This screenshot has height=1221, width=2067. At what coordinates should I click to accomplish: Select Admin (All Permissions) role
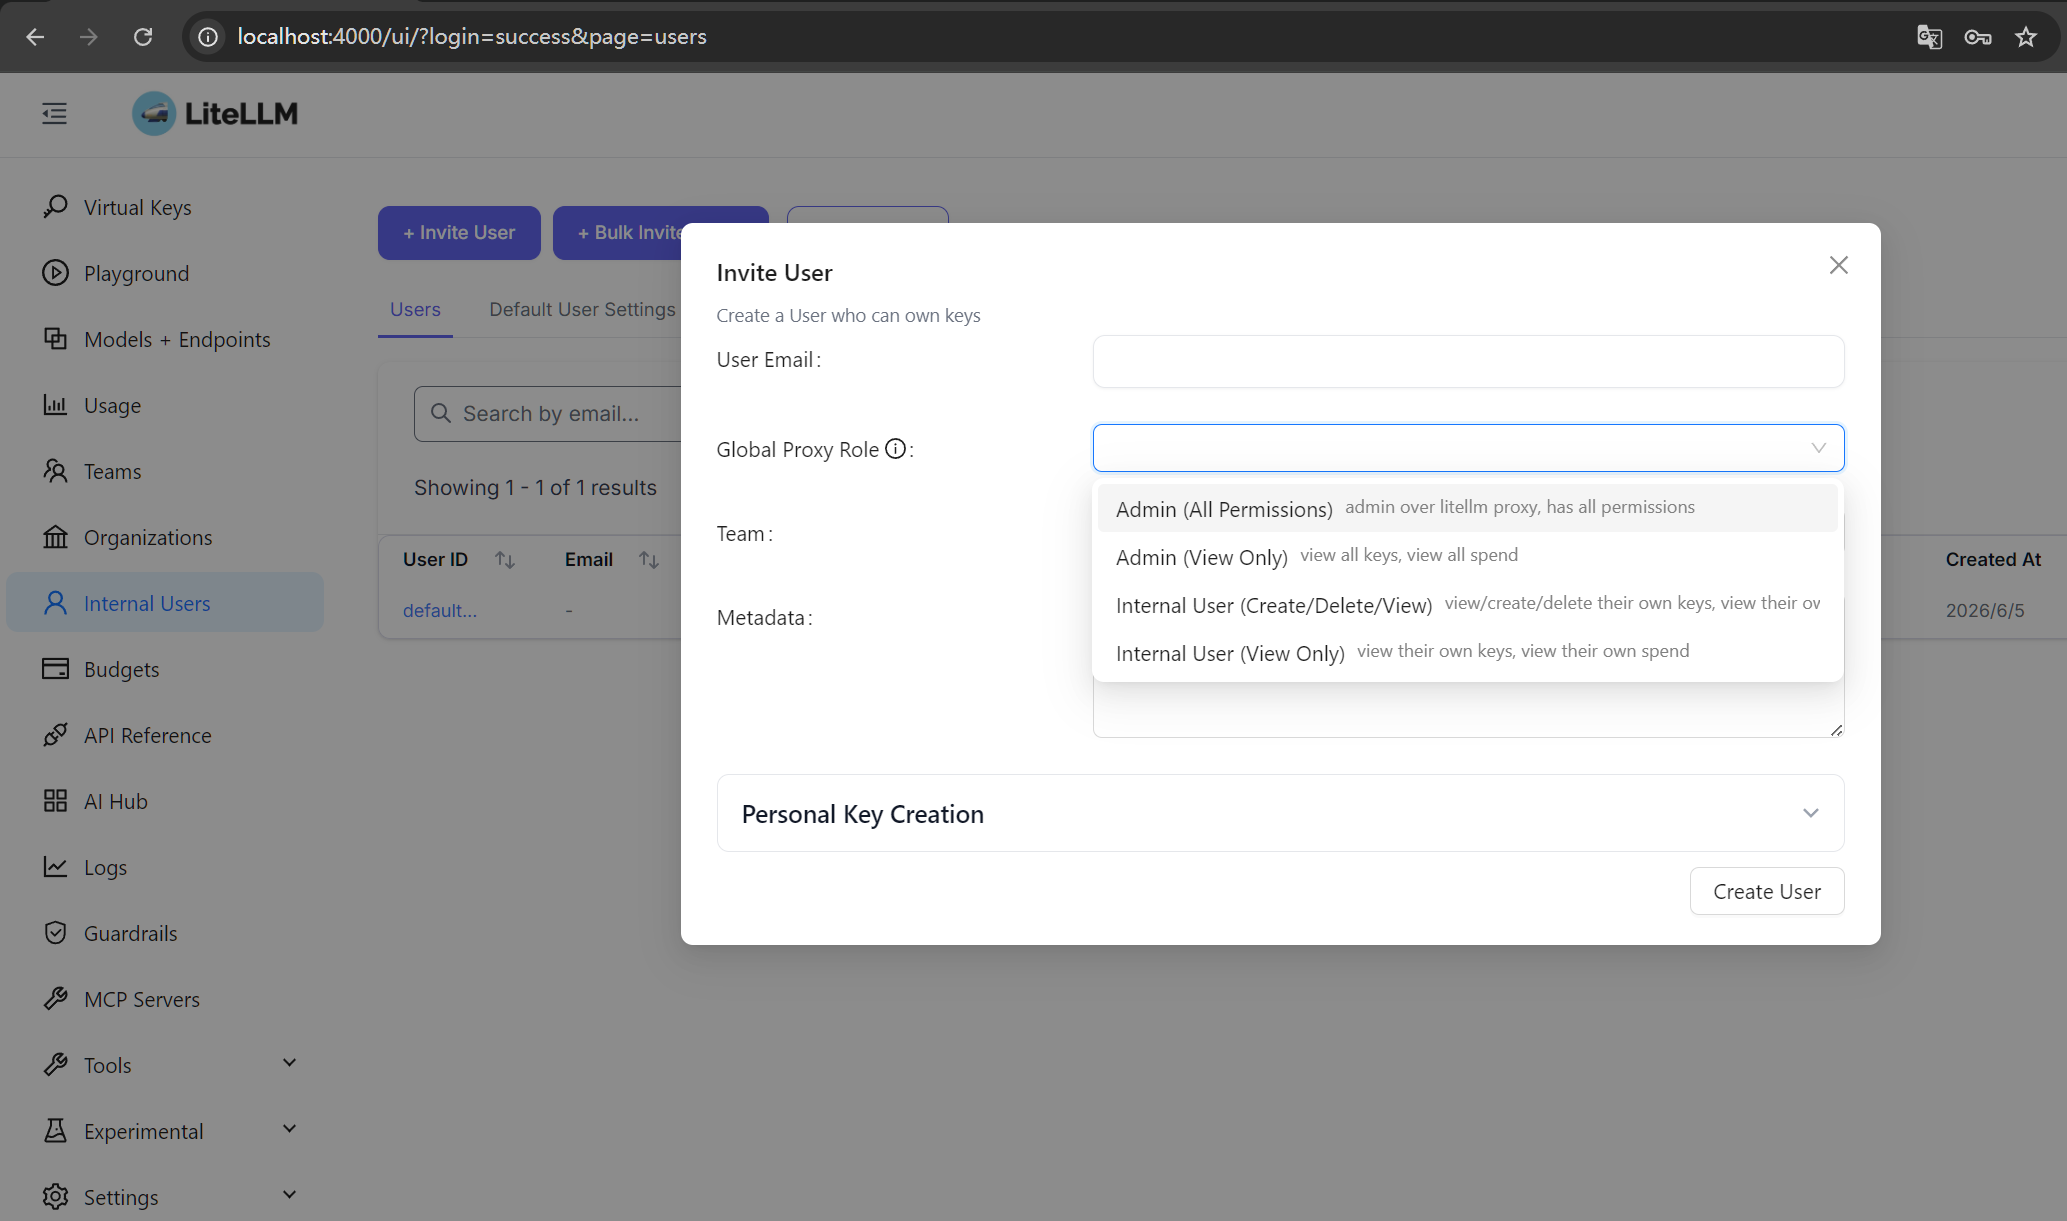1467,508
